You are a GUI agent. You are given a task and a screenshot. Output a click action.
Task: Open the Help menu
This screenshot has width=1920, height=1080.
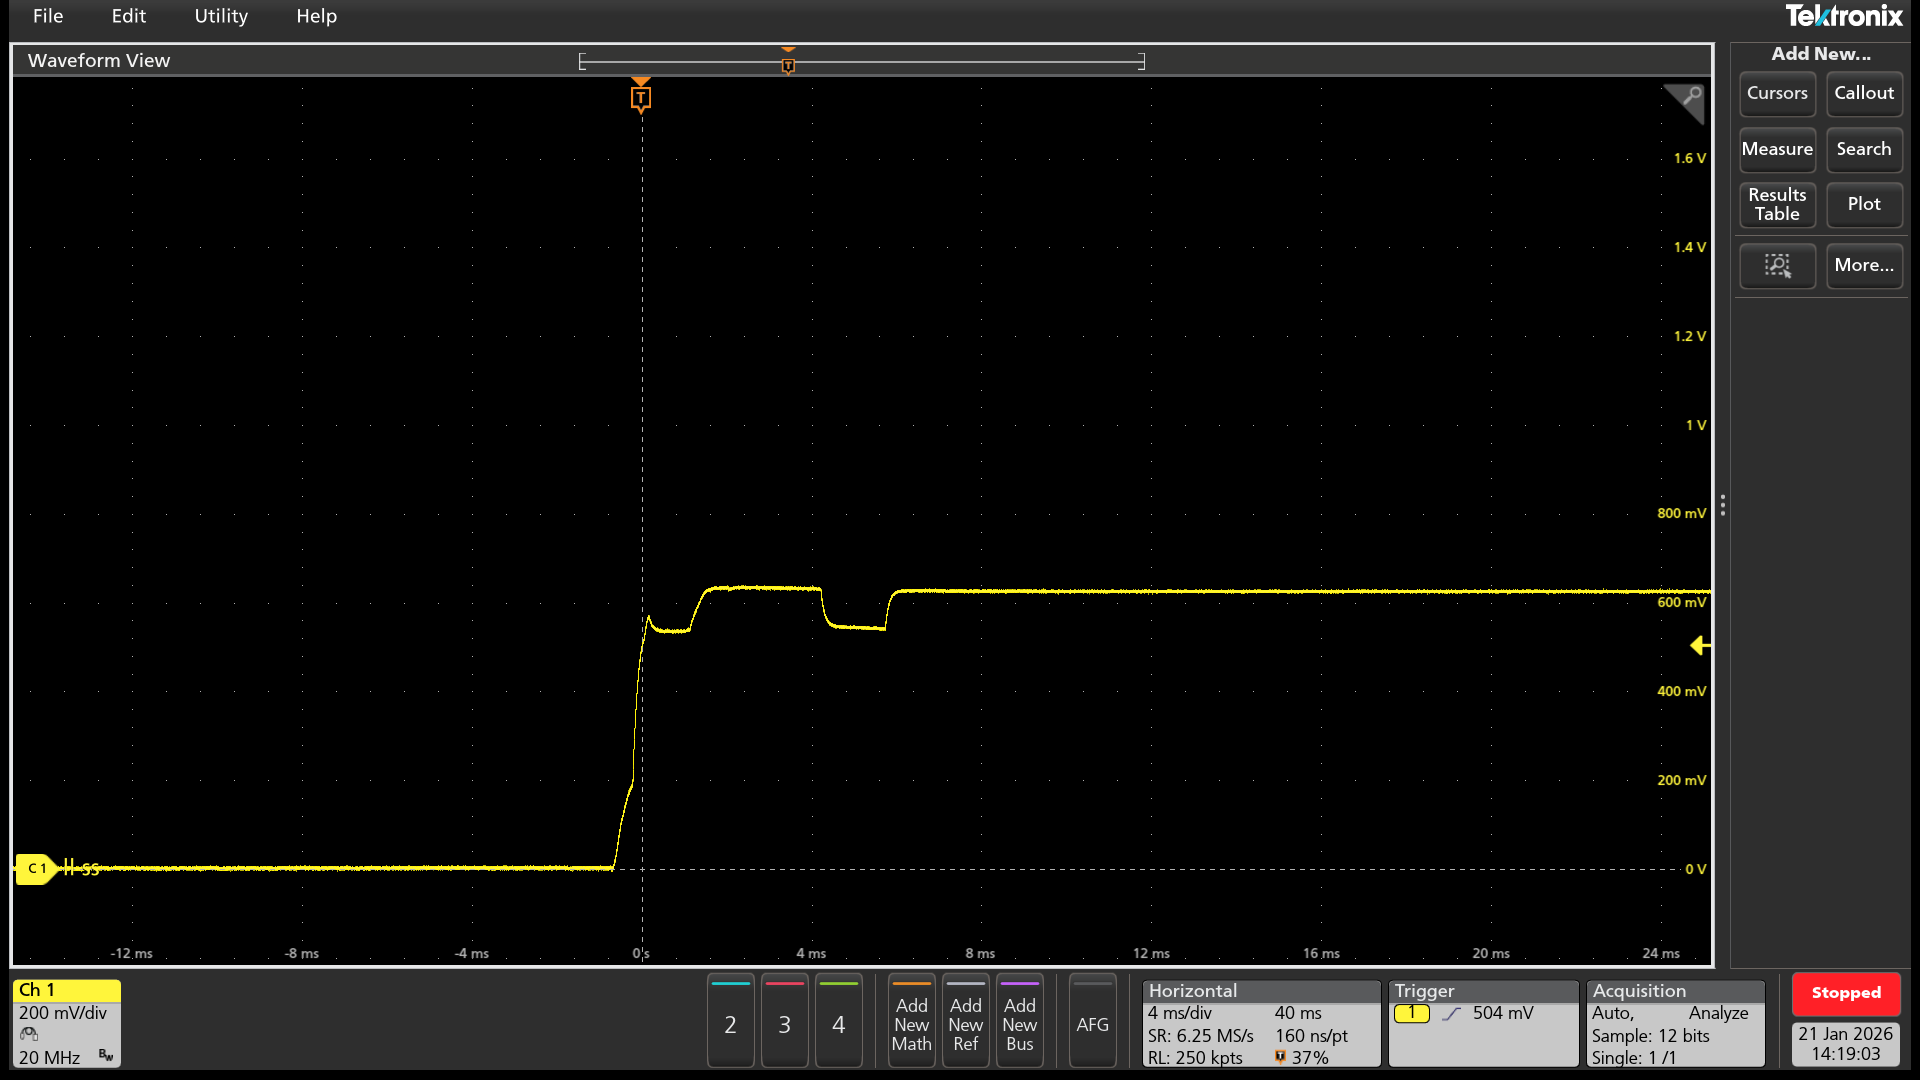tap(316, 16)
